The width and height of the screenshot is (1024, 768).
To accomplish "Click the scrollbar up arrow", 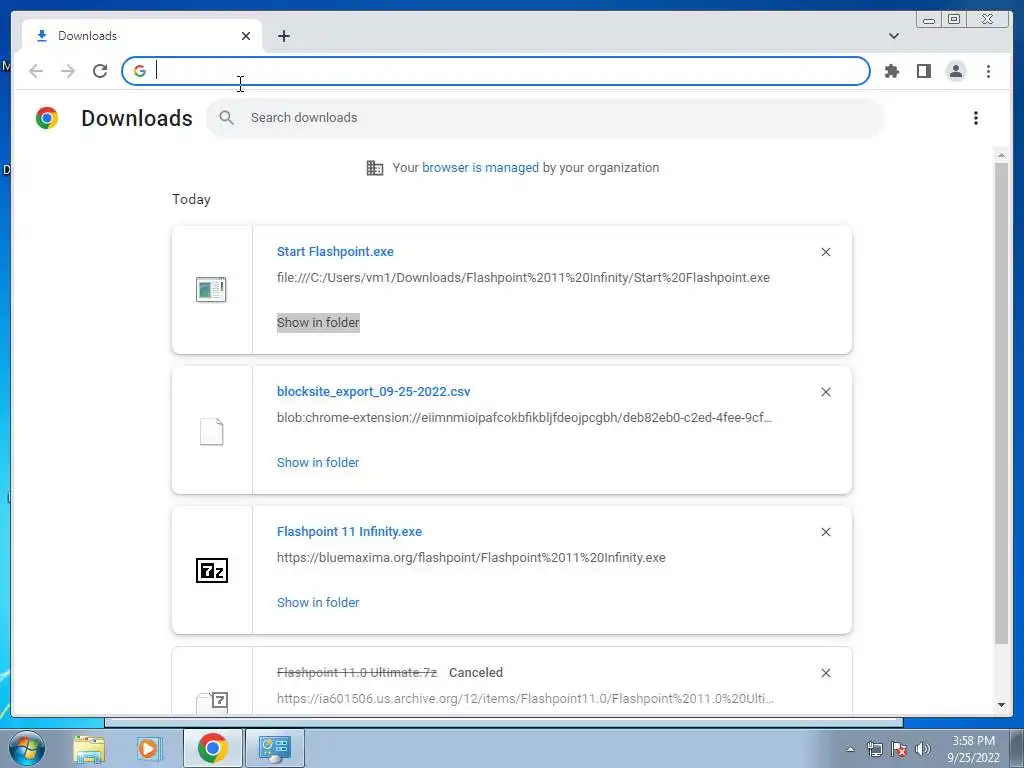I will [1001, 155].
